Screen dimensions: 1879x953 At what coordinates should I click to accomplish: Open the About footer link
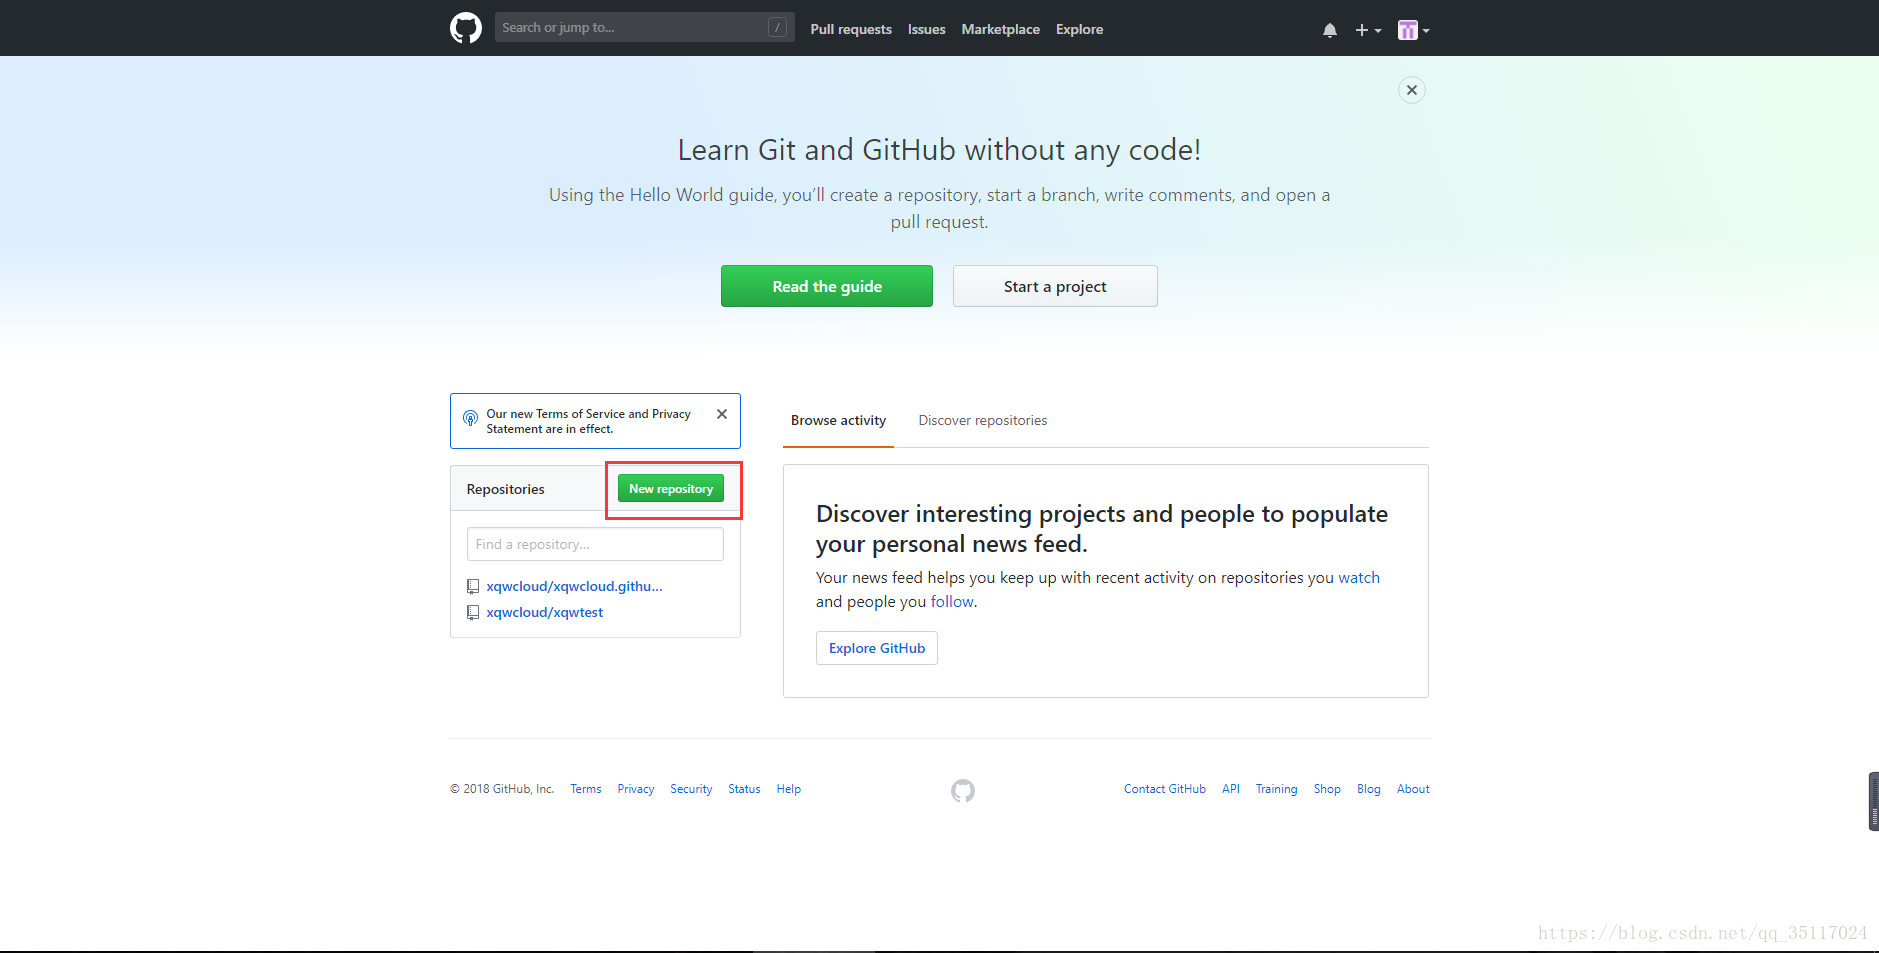tap(1413, 789)
